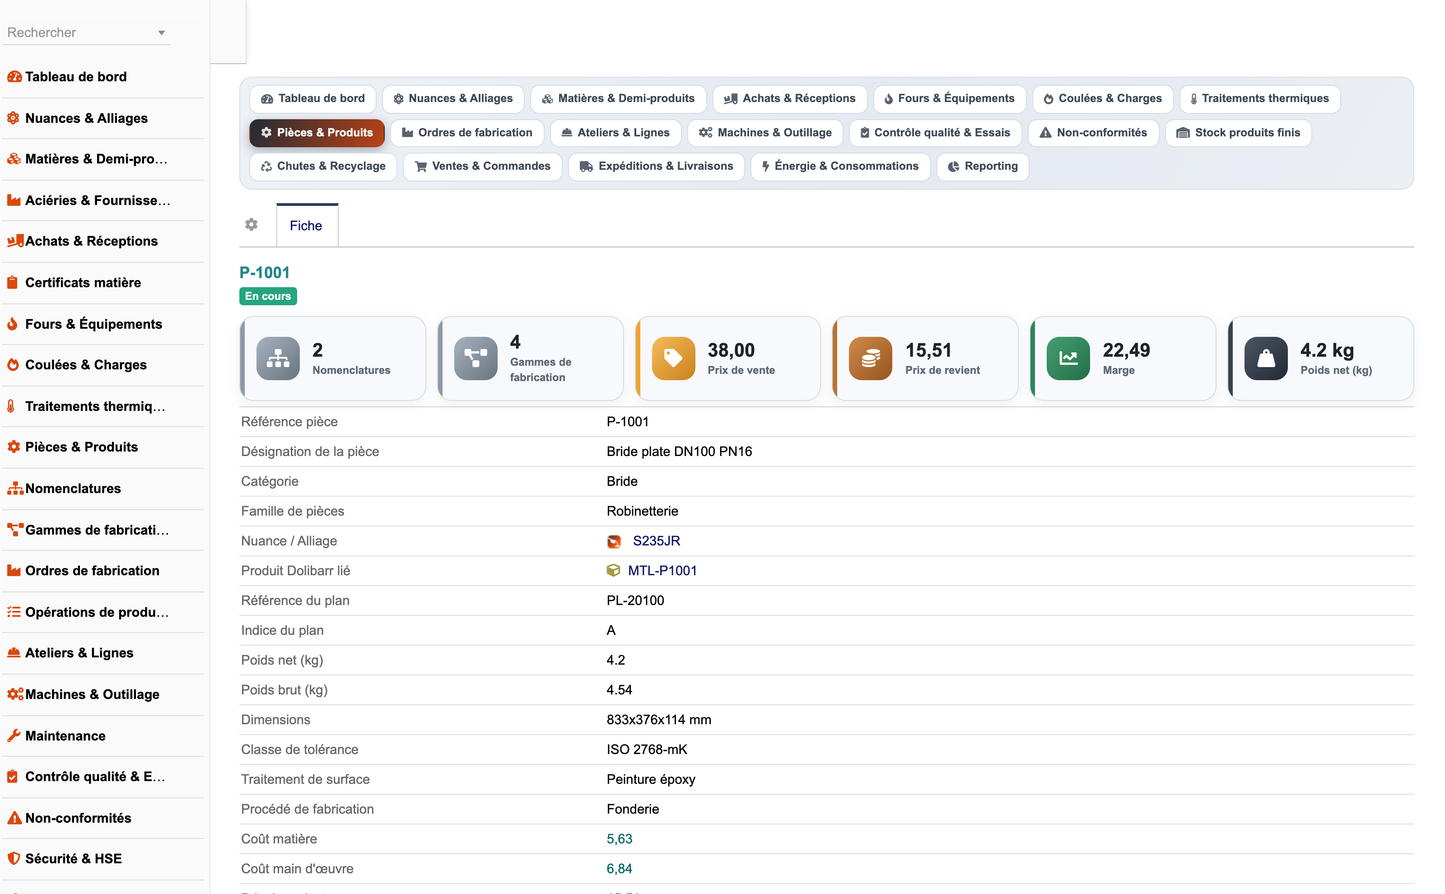Click Bride plate DN100 PN16 designation
Viewport: 1445px width, 894px height.
(x=680, y=452)
